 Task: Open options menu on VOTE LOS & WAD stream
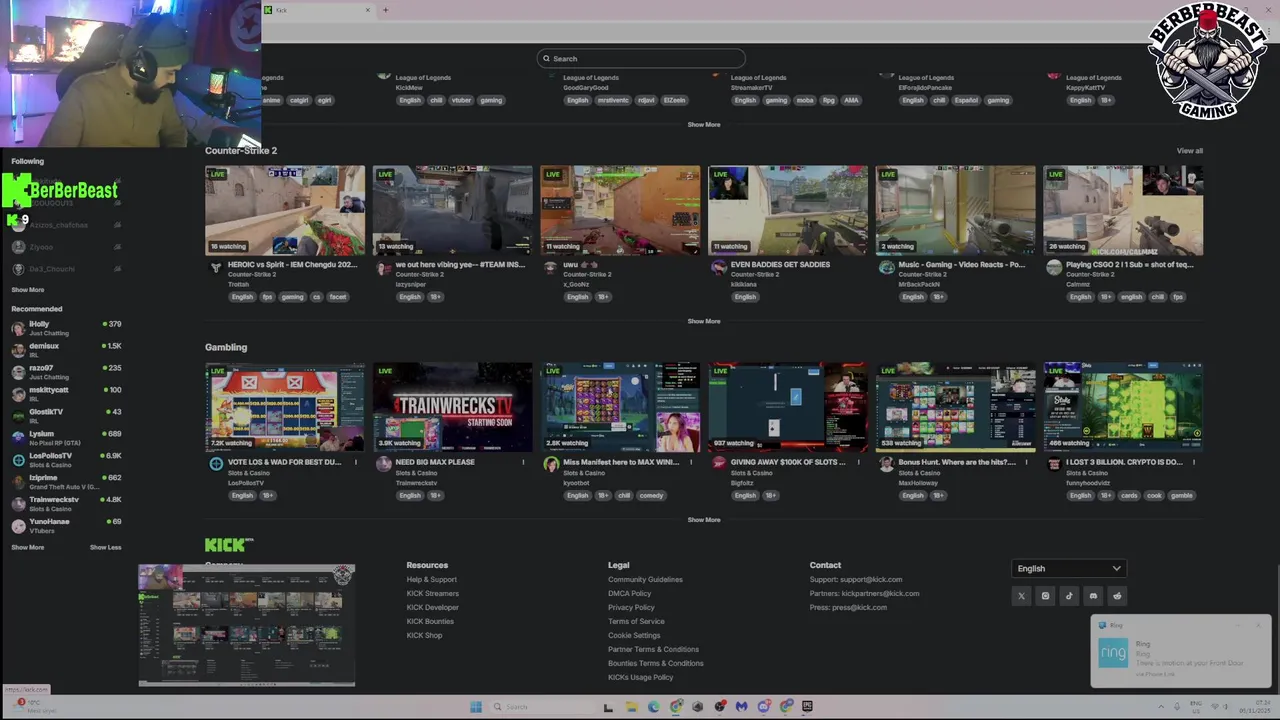coord(355,462)
